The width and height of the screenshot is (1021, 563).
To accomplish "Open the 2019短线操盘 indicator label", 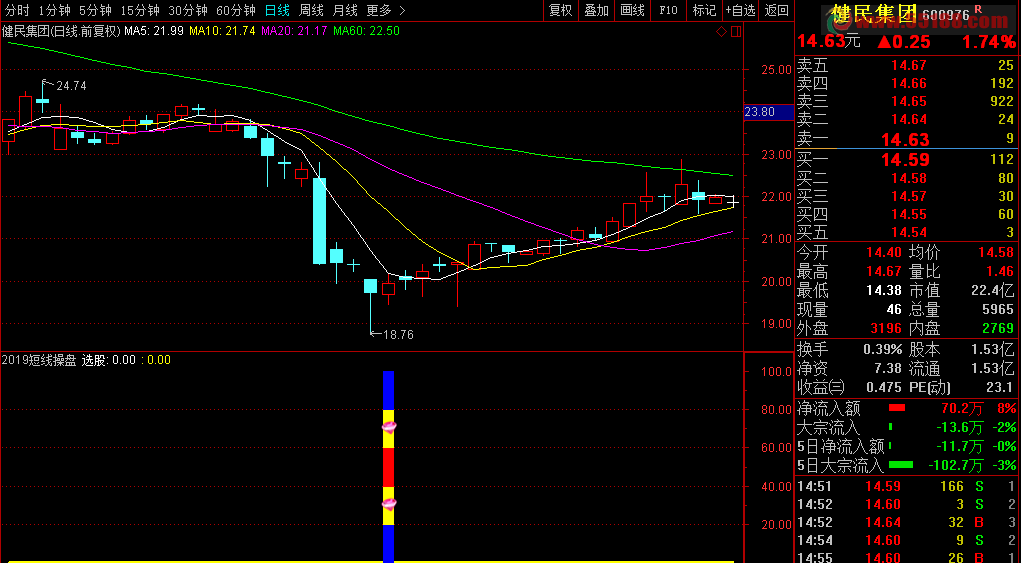I will click(x=39, y=360).
